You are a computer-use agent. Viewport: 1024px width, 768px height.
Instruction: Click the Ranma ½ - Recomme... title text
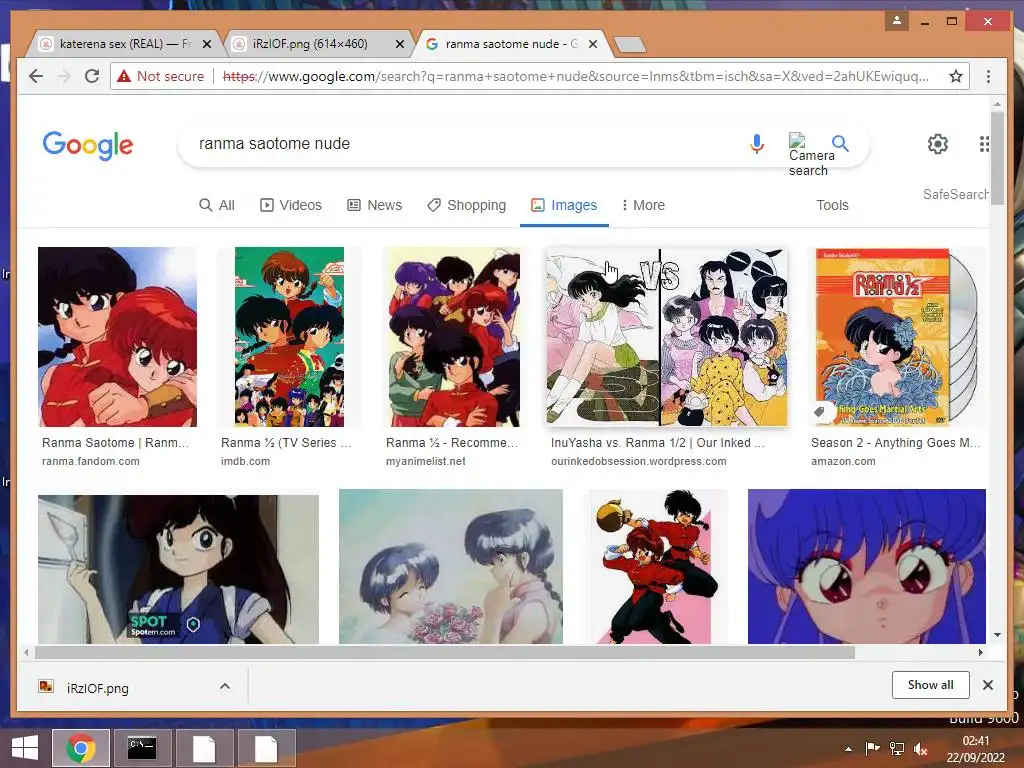click(x=452, y=443)
